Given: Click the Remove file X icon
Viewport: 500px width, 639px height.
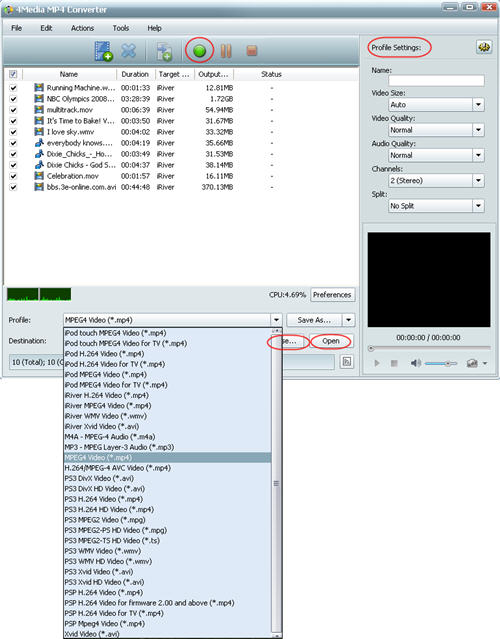Looking at the screenshot, I should (x=129, y=51).
